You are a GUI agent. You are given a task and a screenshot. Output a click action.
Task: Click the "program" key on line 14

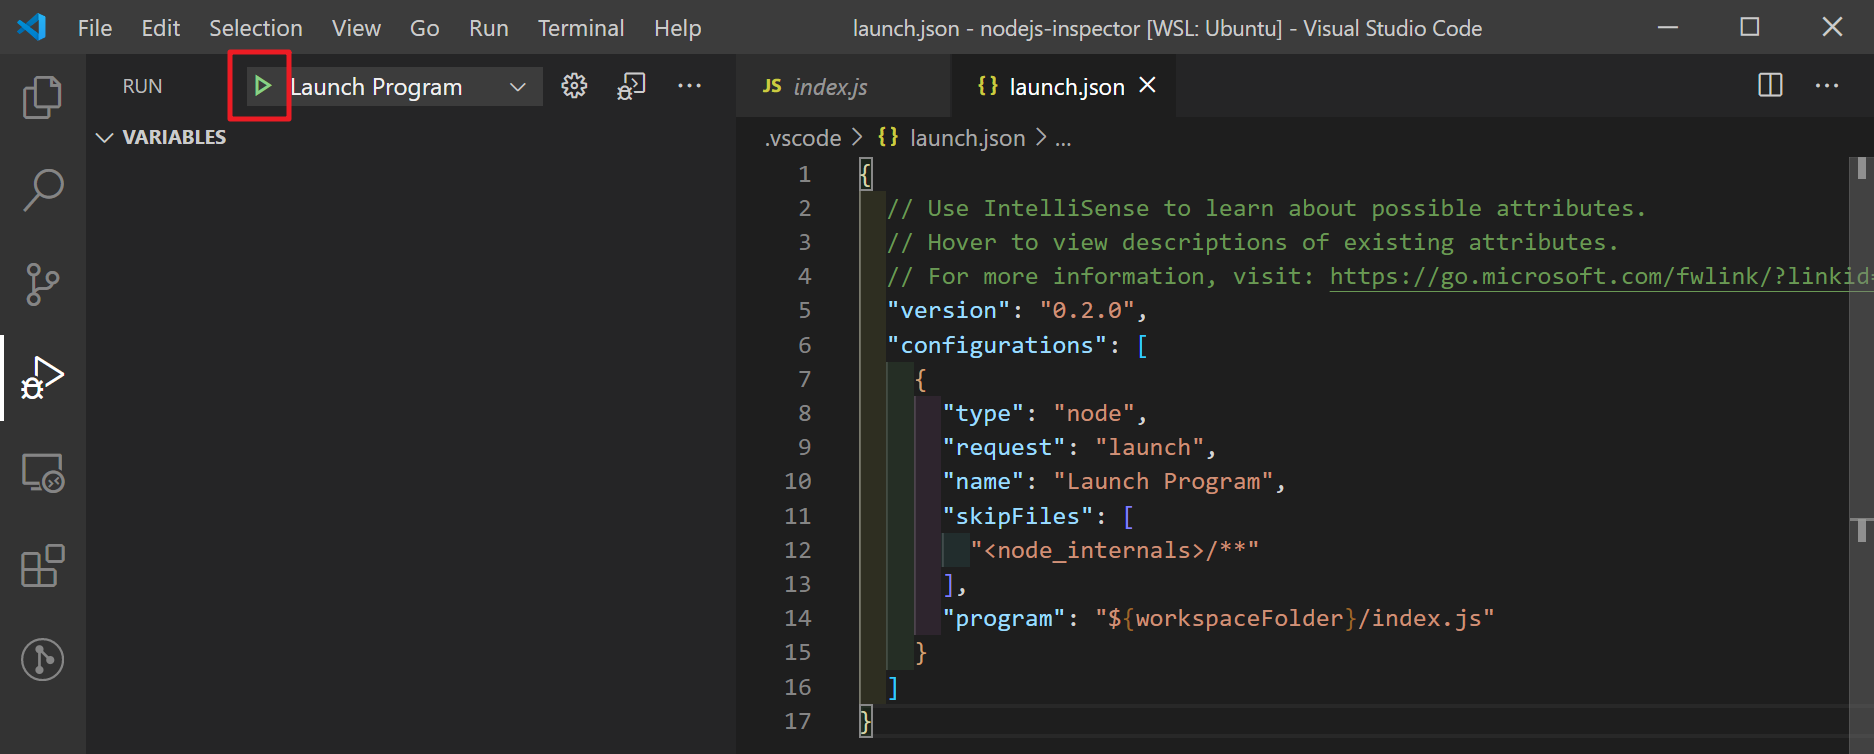click(1004, 618)
